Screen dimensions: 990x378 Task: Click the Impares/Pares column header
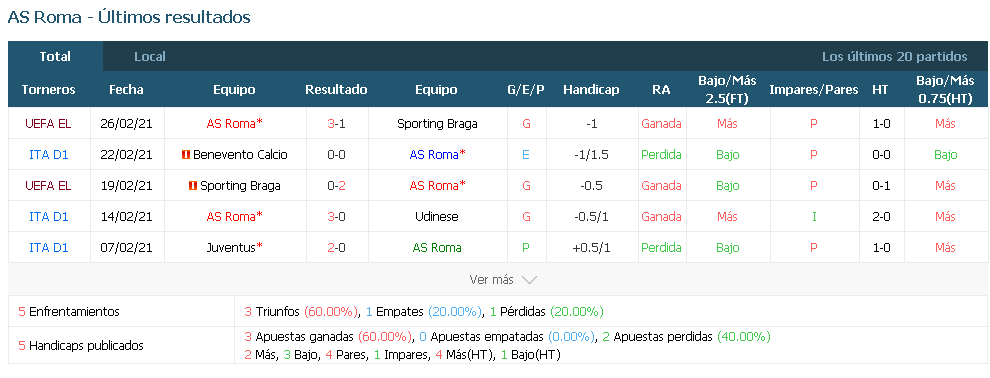point(813,90)
